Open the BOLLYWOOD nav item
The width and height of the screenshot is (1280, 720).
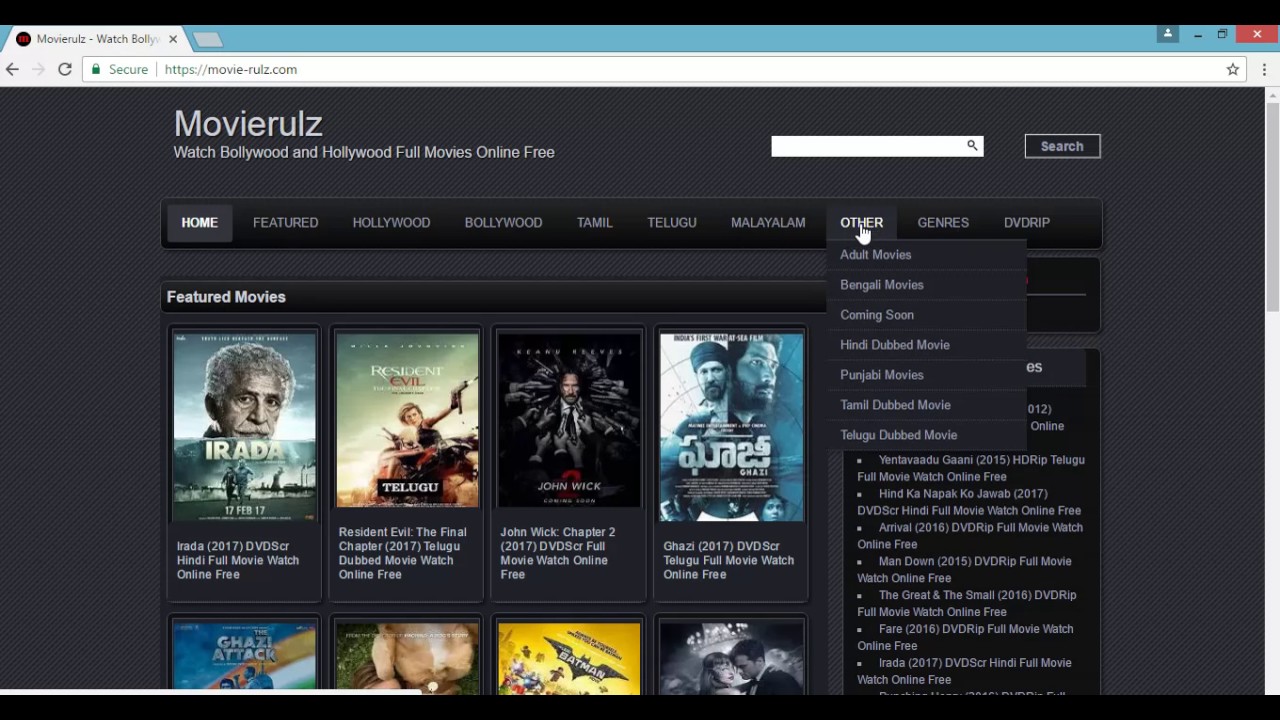click(503, 222)
